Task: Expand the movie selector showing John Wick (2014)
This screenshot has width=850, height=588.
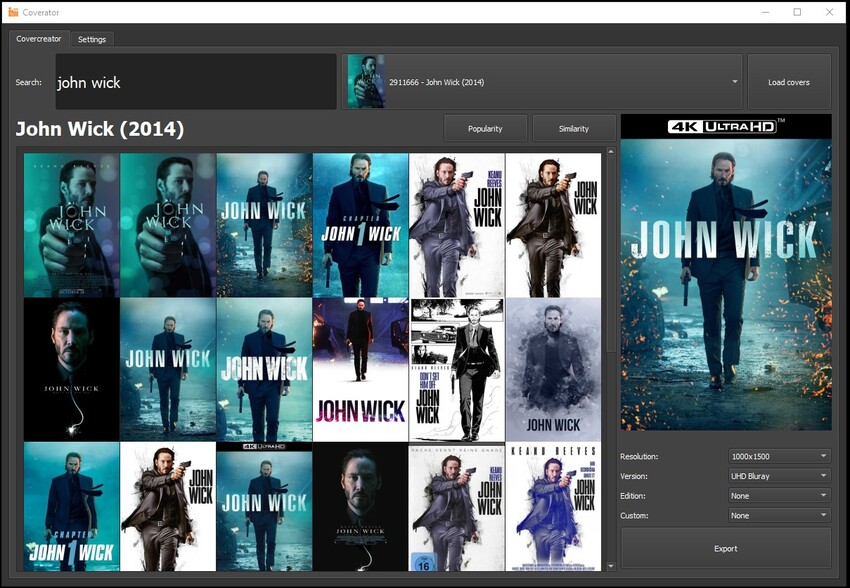Action: [542, 82]
